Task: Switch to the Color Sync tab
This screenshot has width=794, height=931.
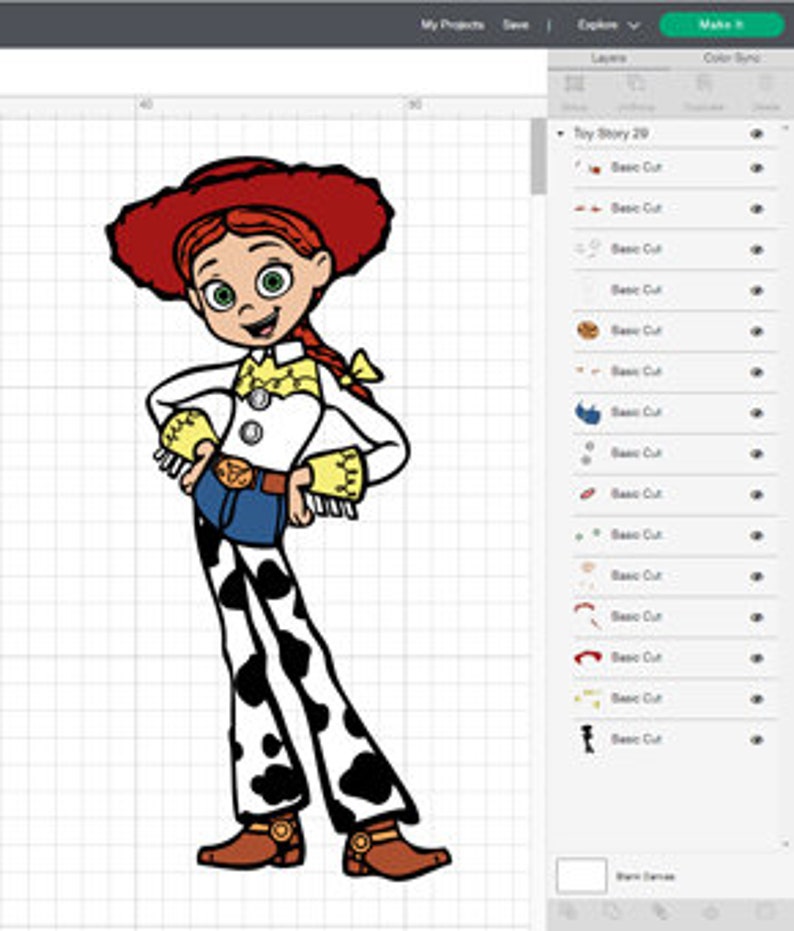Action: click(732, 58)
